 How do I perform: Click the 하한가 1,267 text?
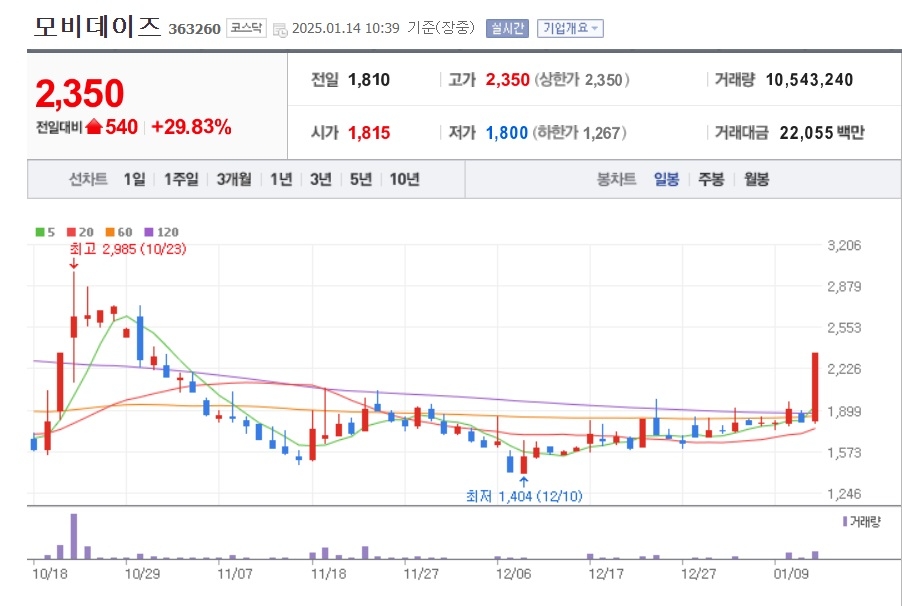point(579,133)
